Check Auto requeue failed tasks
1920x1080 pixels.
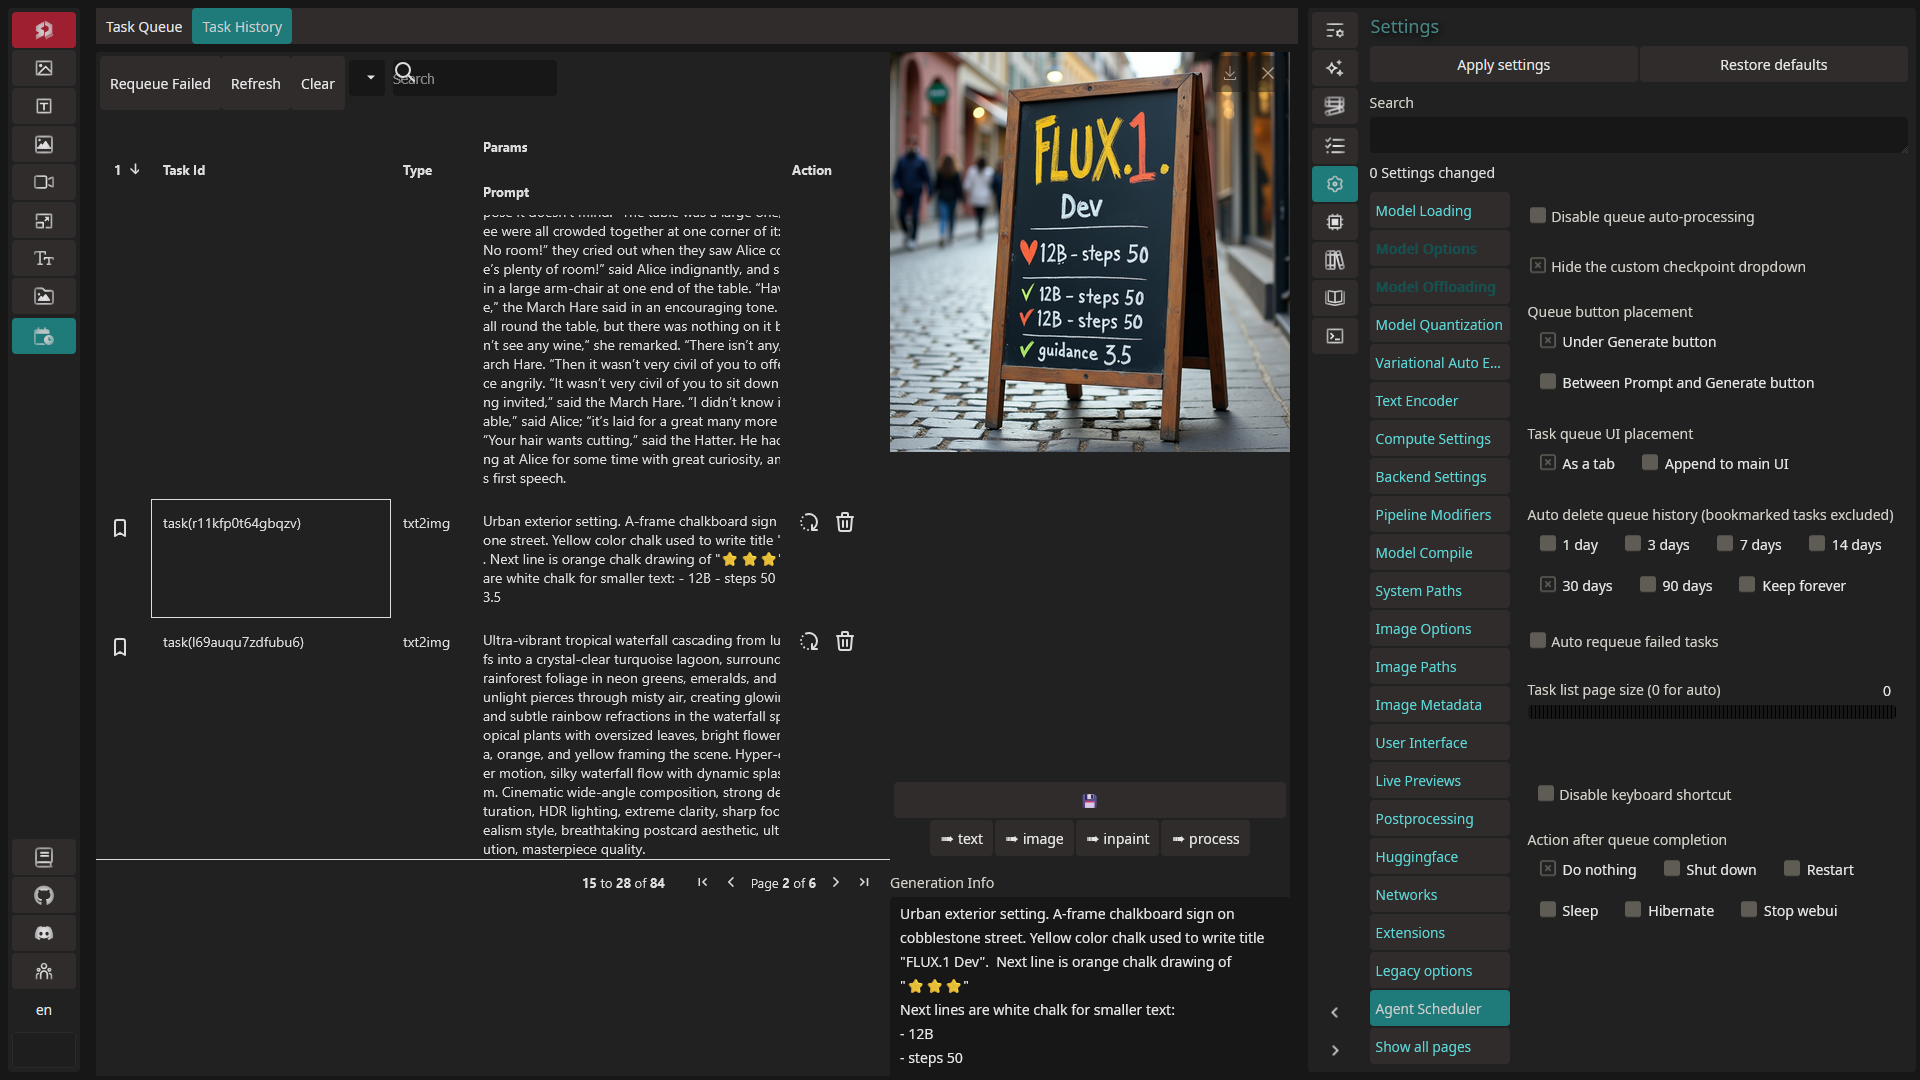pyautogui.click(x=1538, y=641)
